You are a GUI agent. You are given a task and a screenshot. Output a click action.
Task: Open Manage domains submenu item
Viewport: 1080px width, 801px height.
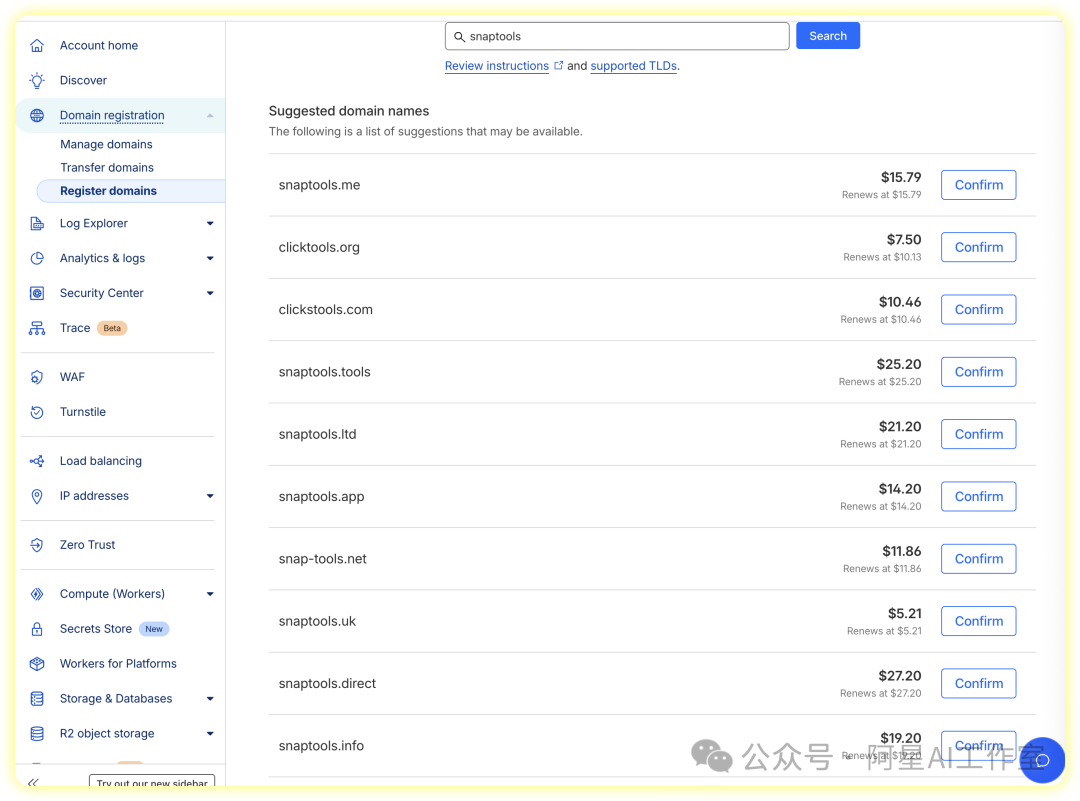(x=106, y=145)
